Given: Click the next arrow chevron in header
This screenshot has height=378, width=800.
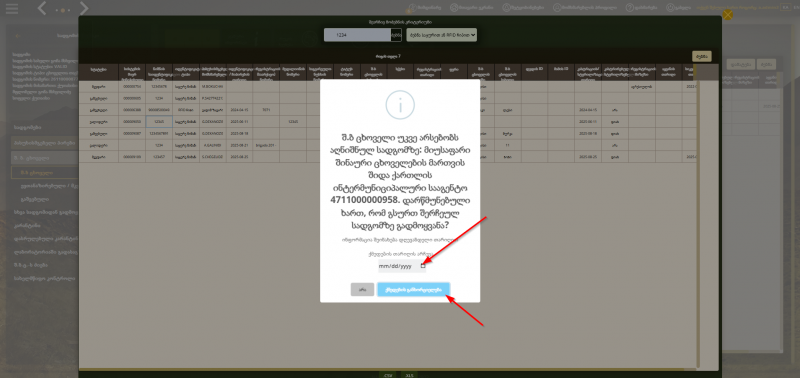Looking at the screenshot, I should pos(84,8).
